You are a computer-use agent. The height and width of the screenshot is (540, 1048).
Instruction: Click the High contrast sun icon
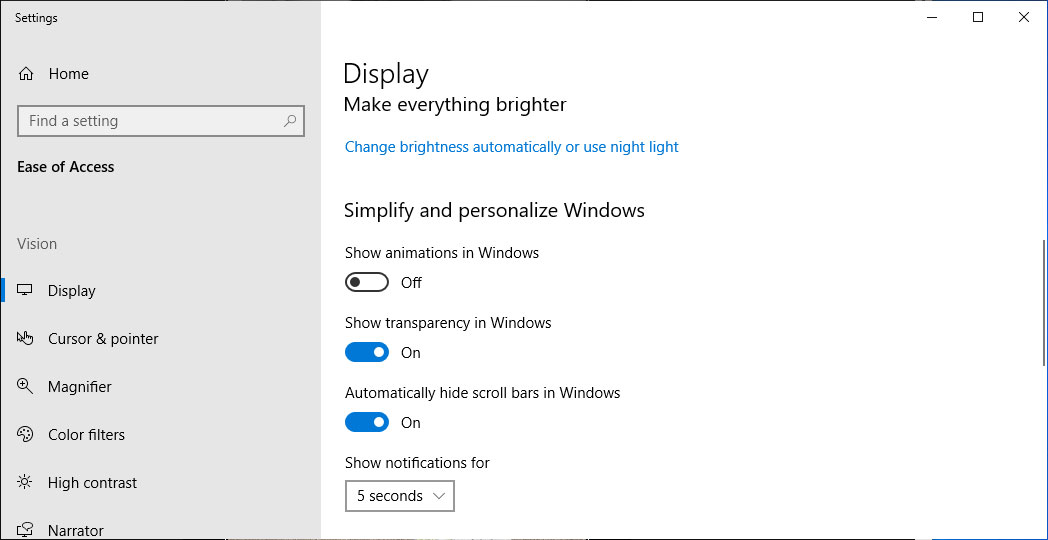coord(25,483)
